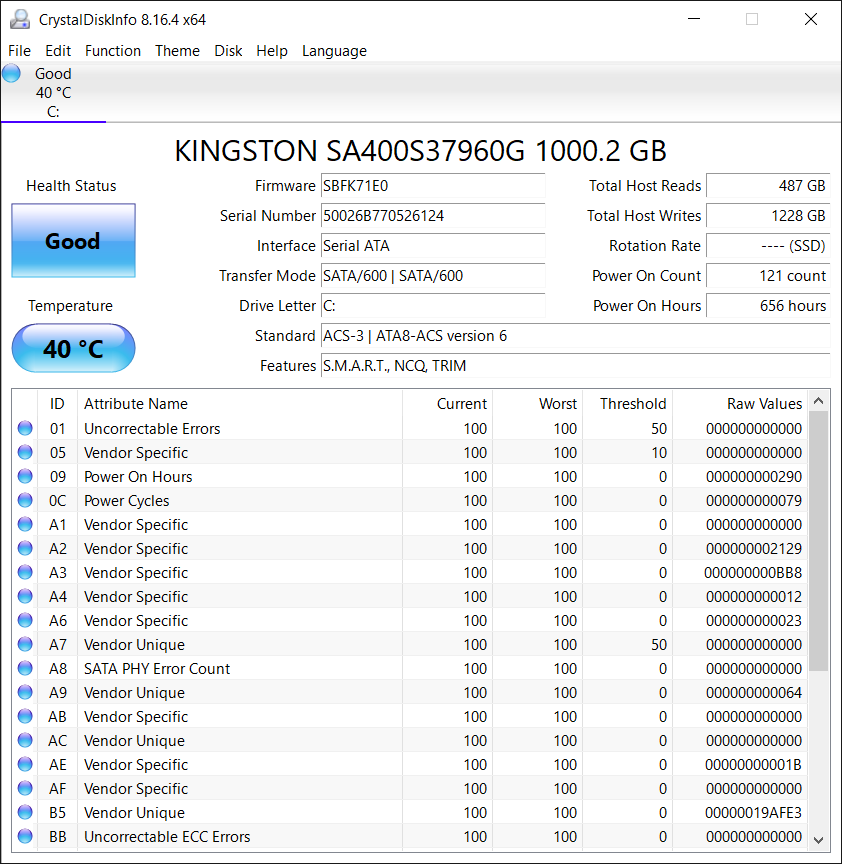The height and width of the screenshot is (864, 842).
Task: Click the status dot for attribute A7 Vendor Unique
Action: 22,644
